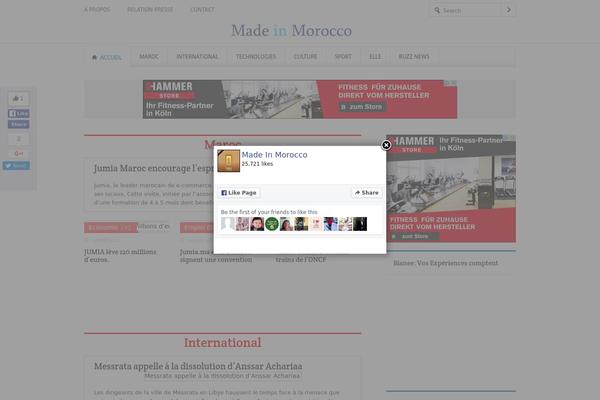Click into the Search text field
This screenshot has height=400, width=600.
(471, 10)
